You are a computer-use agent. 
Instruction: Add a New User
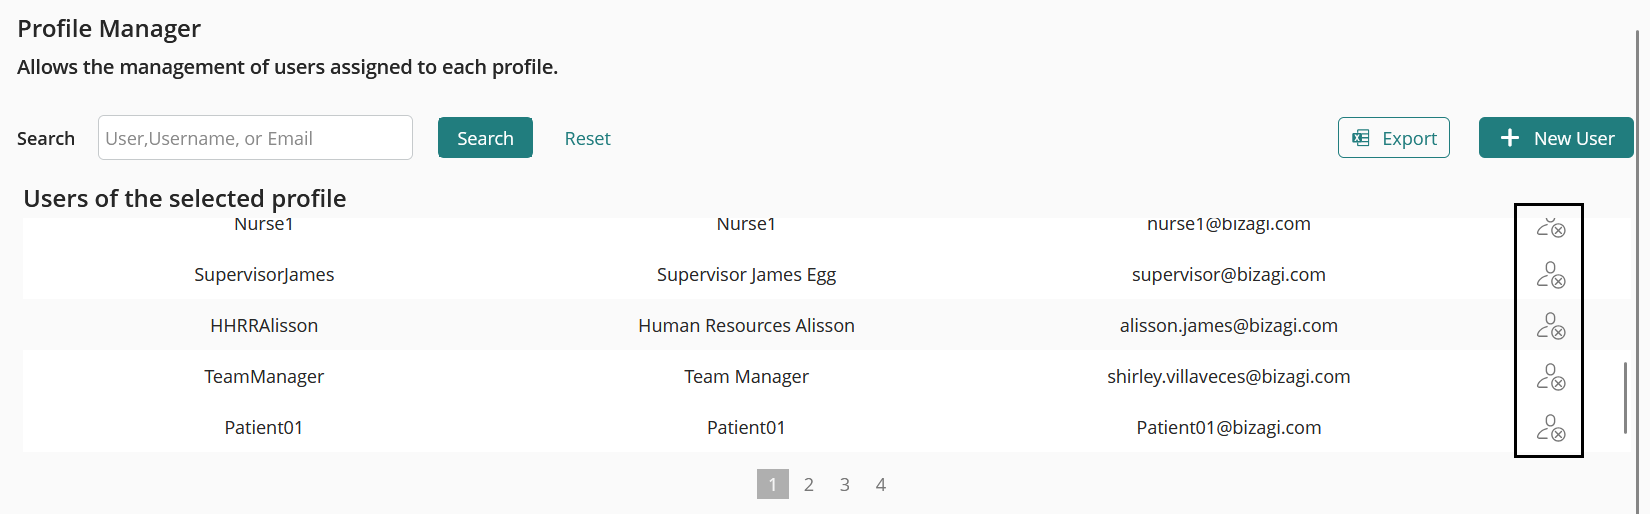point(1556,138)
